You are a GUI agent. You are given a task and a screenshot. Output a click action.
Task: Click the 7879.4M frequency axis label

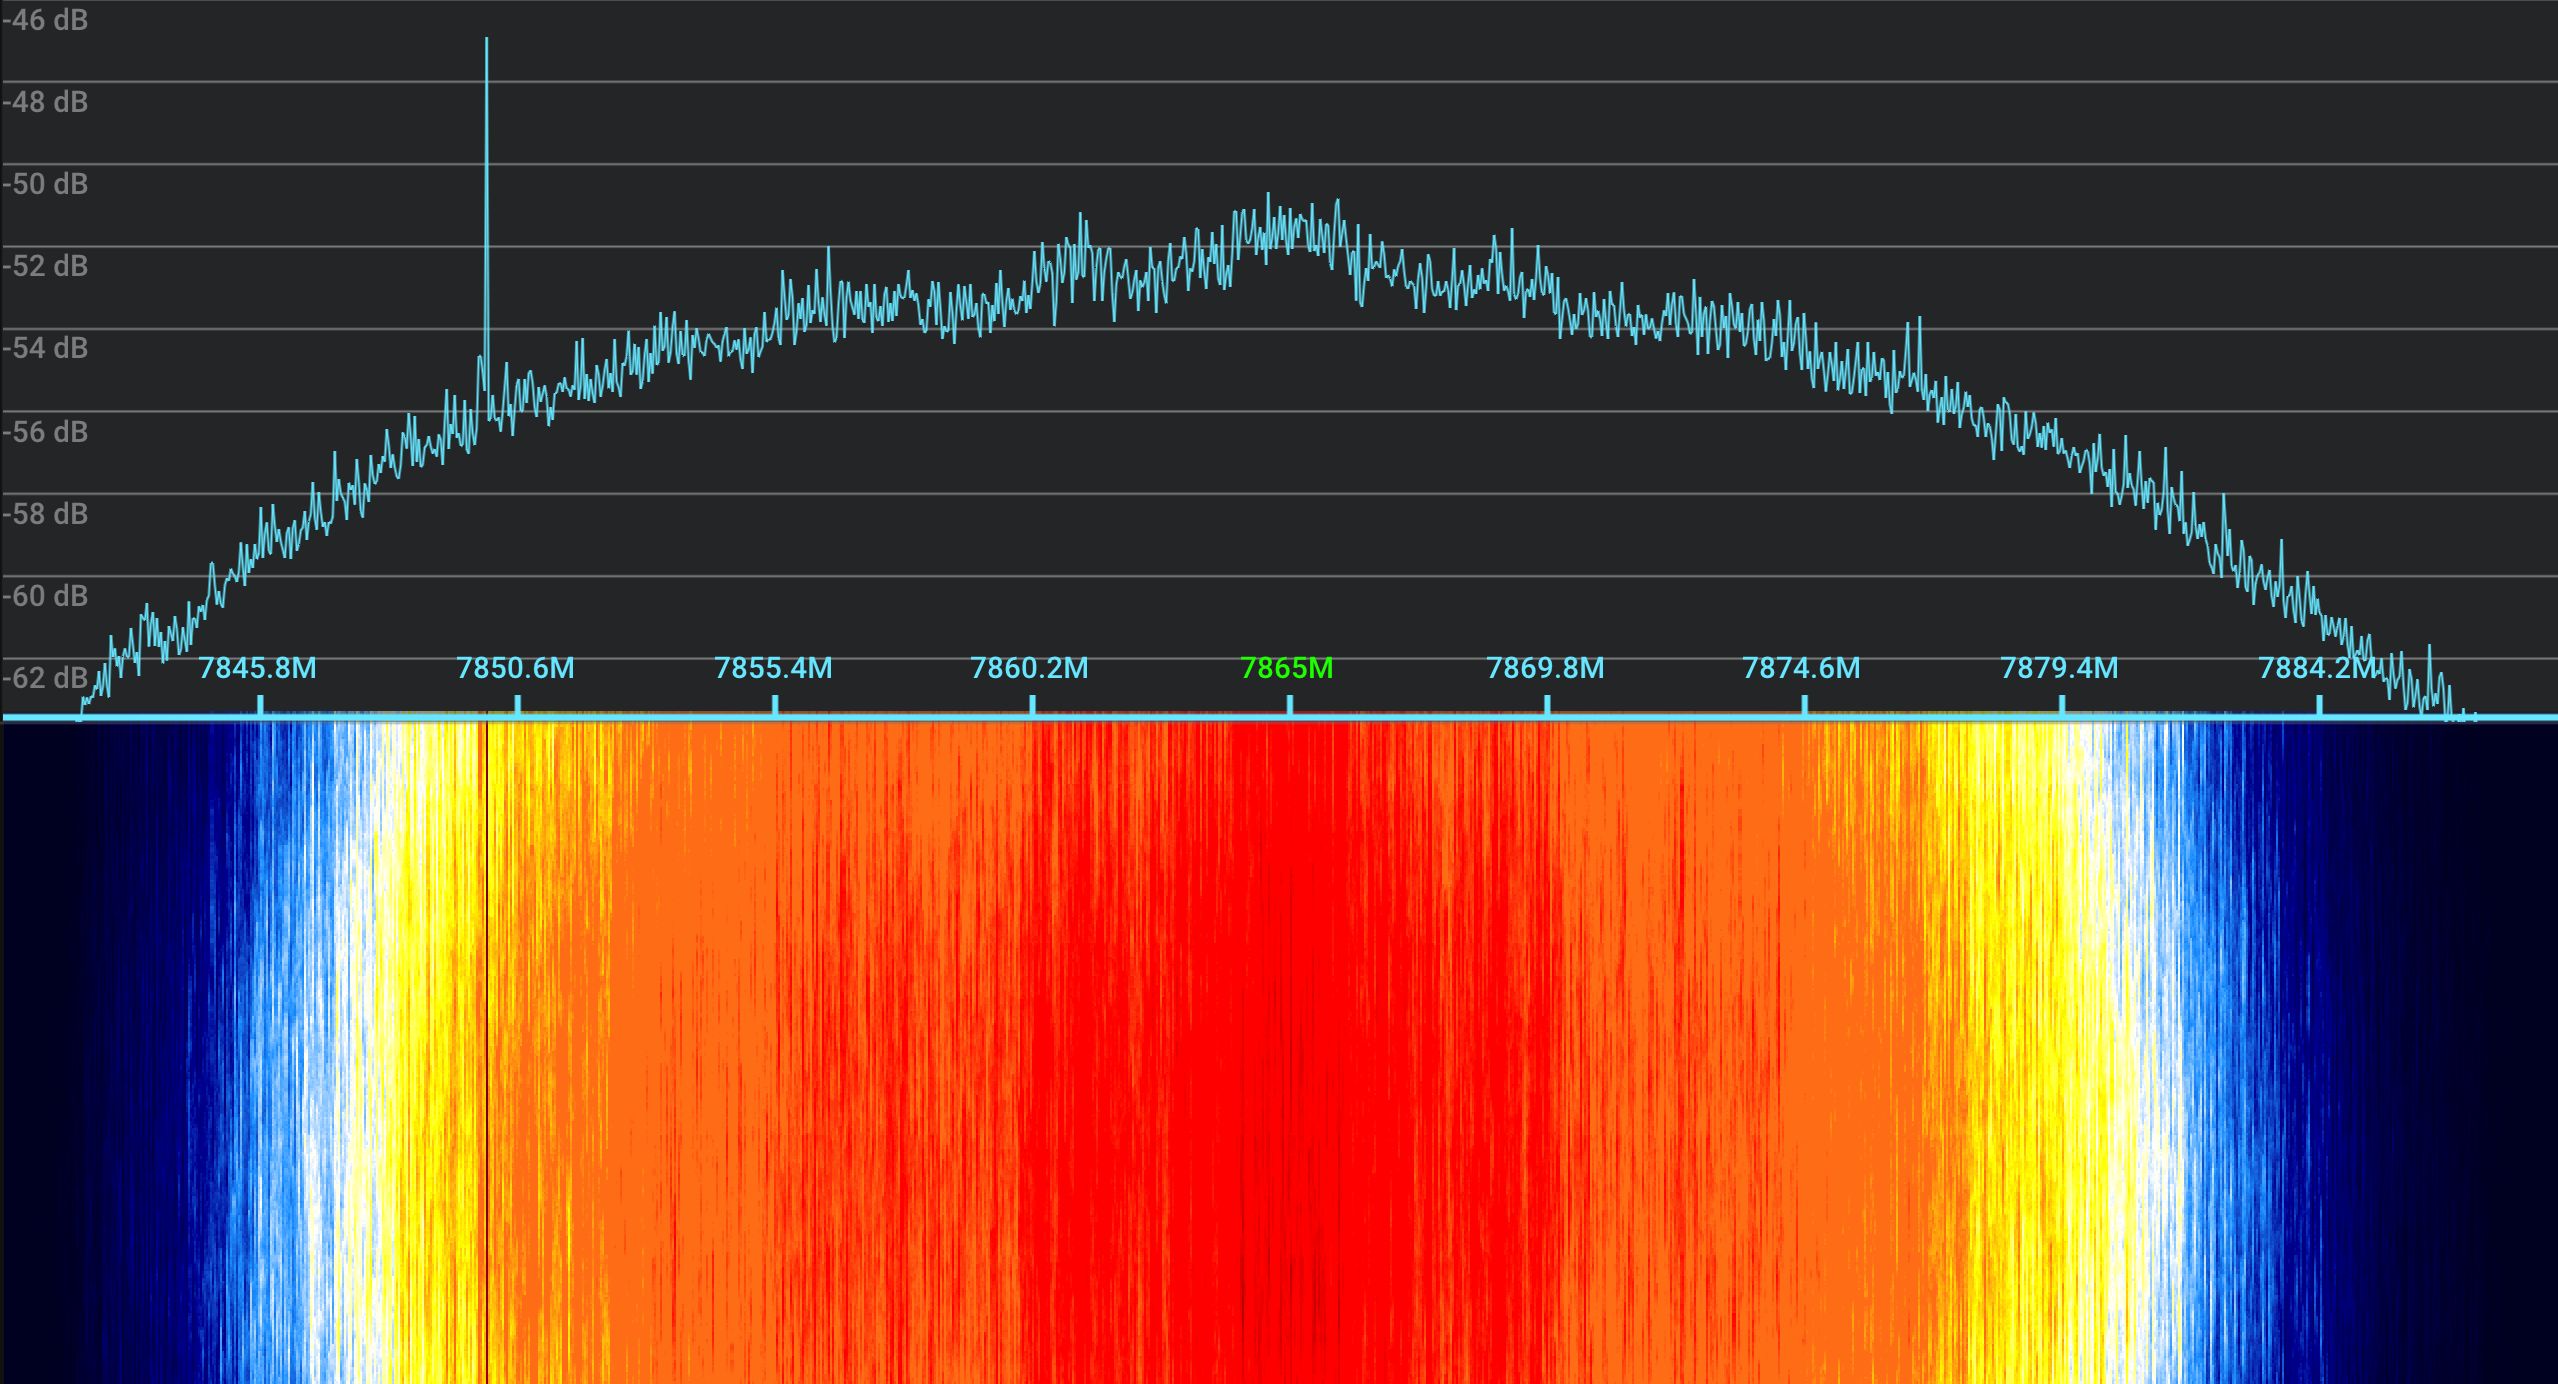2059,668
